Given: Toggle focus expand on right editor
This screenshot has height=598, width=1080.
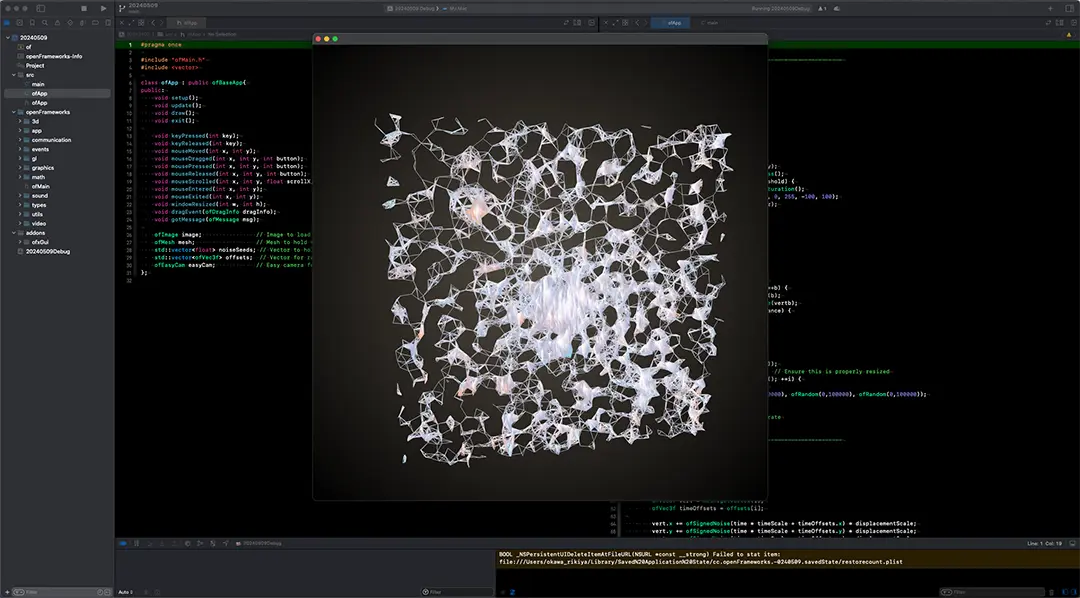Looking at the screenshot, I should tap(616, 23).
